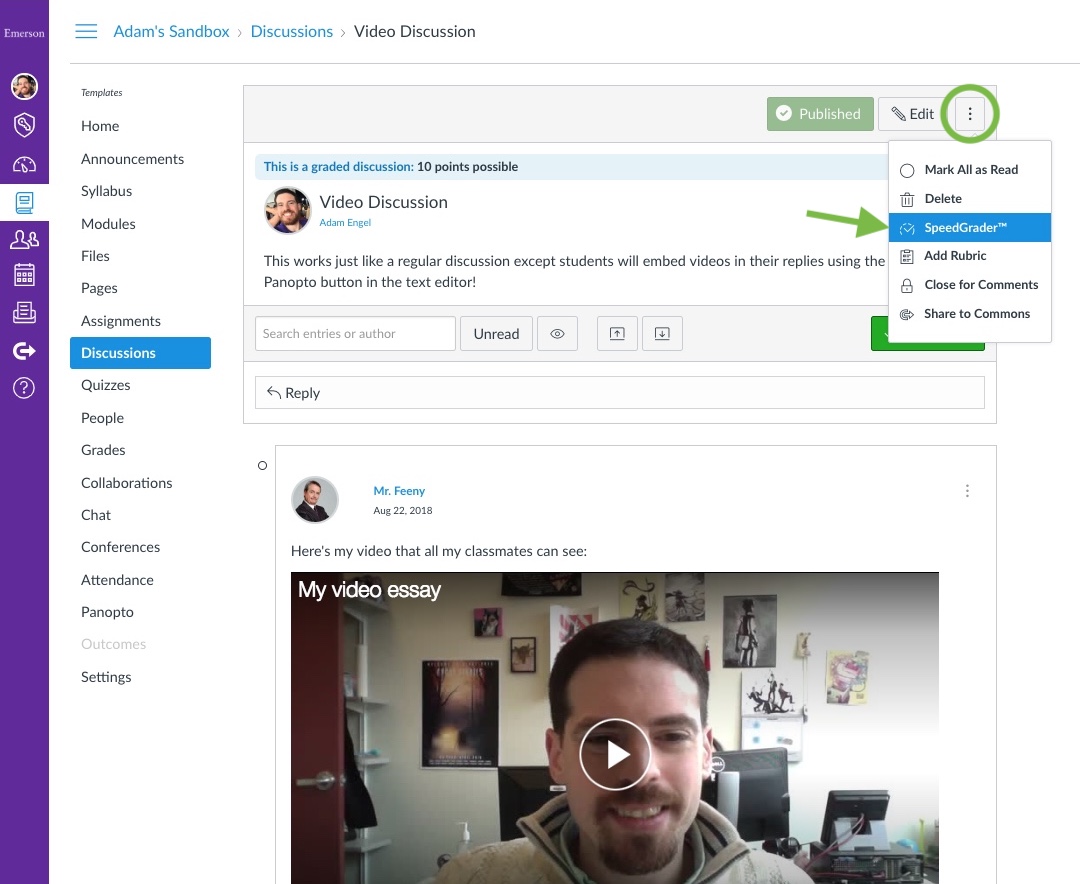Click the 10 points possible notice
The height and width of the screenshot is (884, 1080).
(x=467, y=167)
